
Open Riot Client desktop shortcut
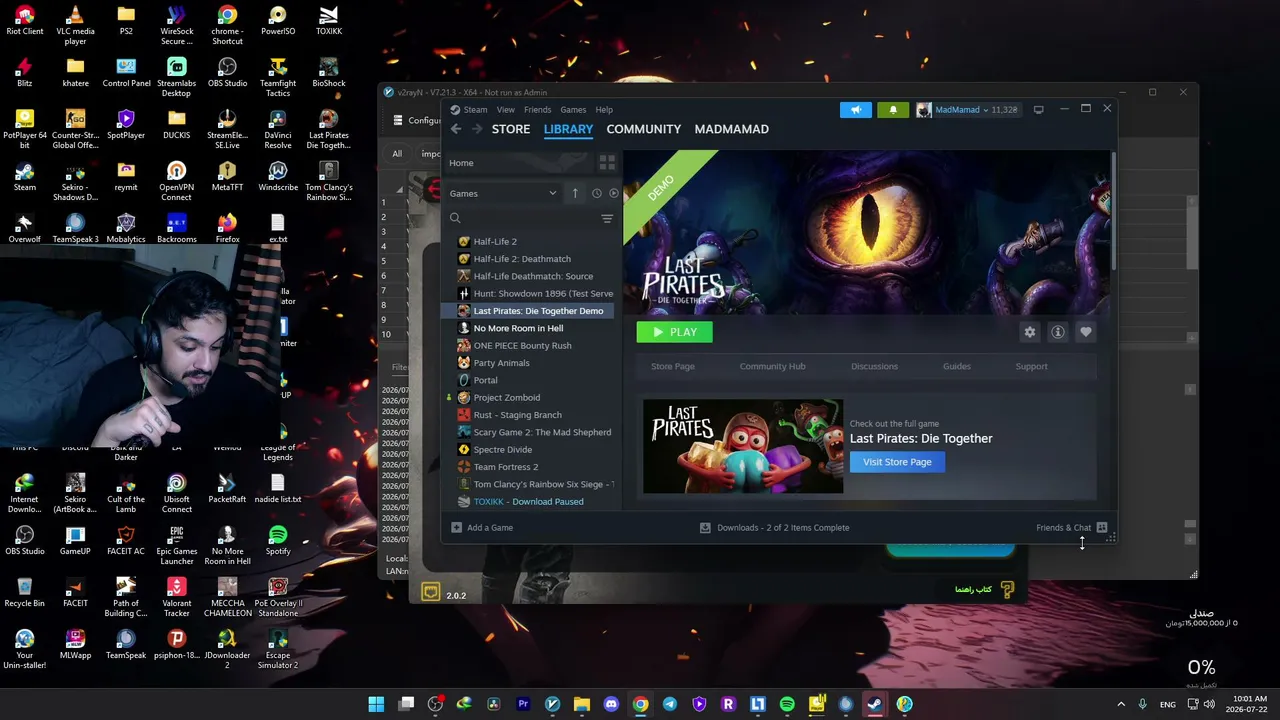coord(25,21)
